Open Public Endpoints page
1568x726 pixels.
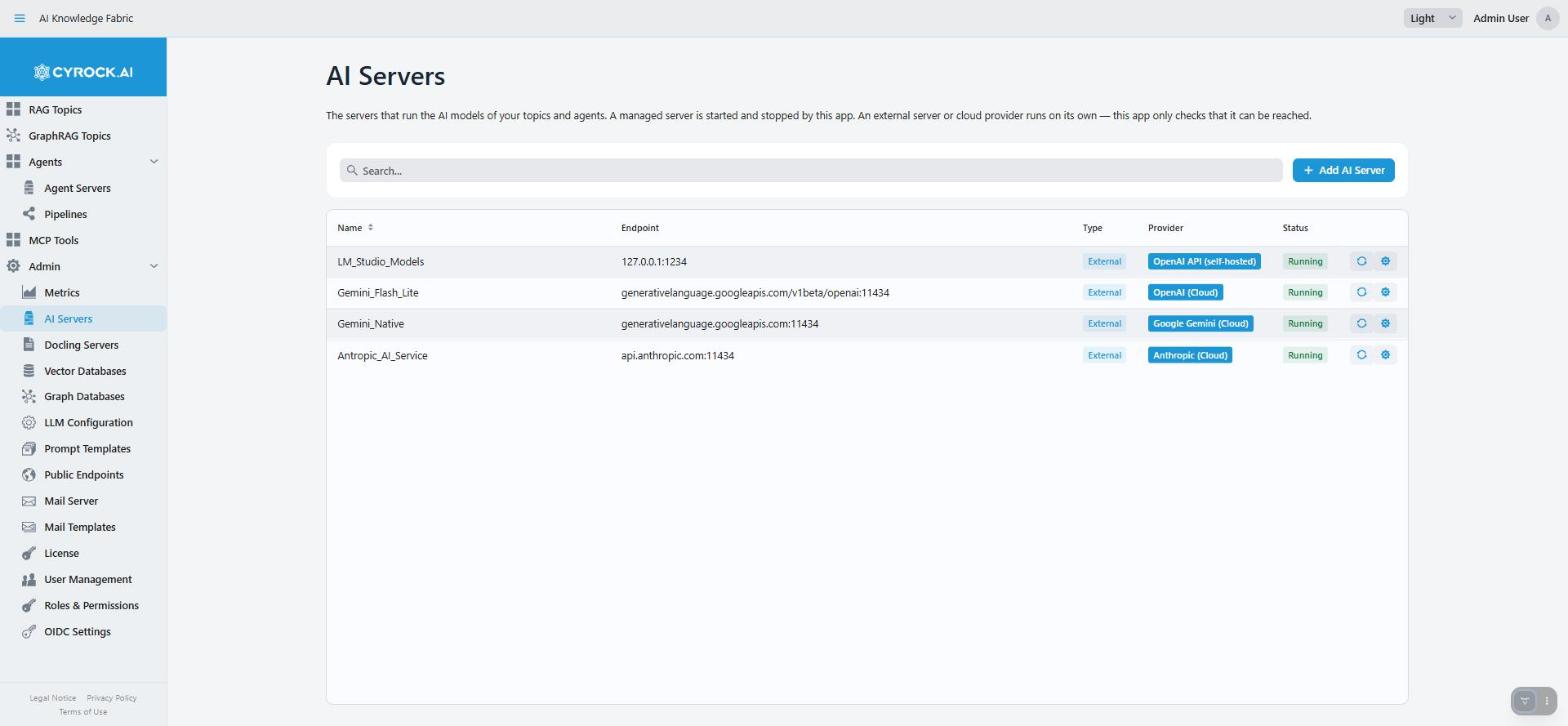(83, 474)
